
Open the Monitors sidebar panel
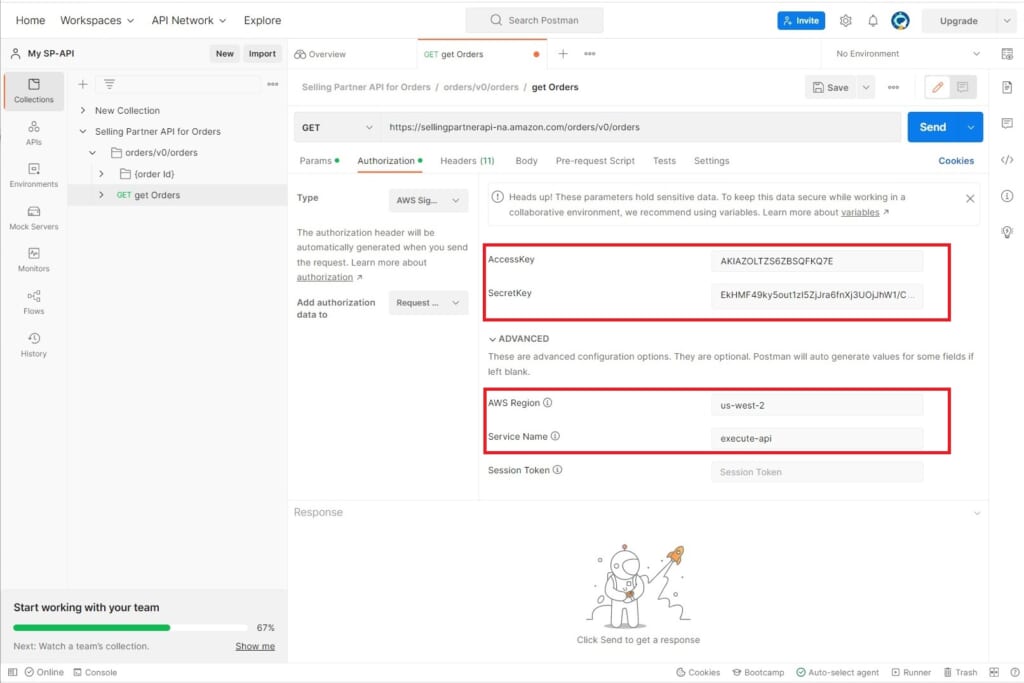pyautogui.click(x=34, y=259)
